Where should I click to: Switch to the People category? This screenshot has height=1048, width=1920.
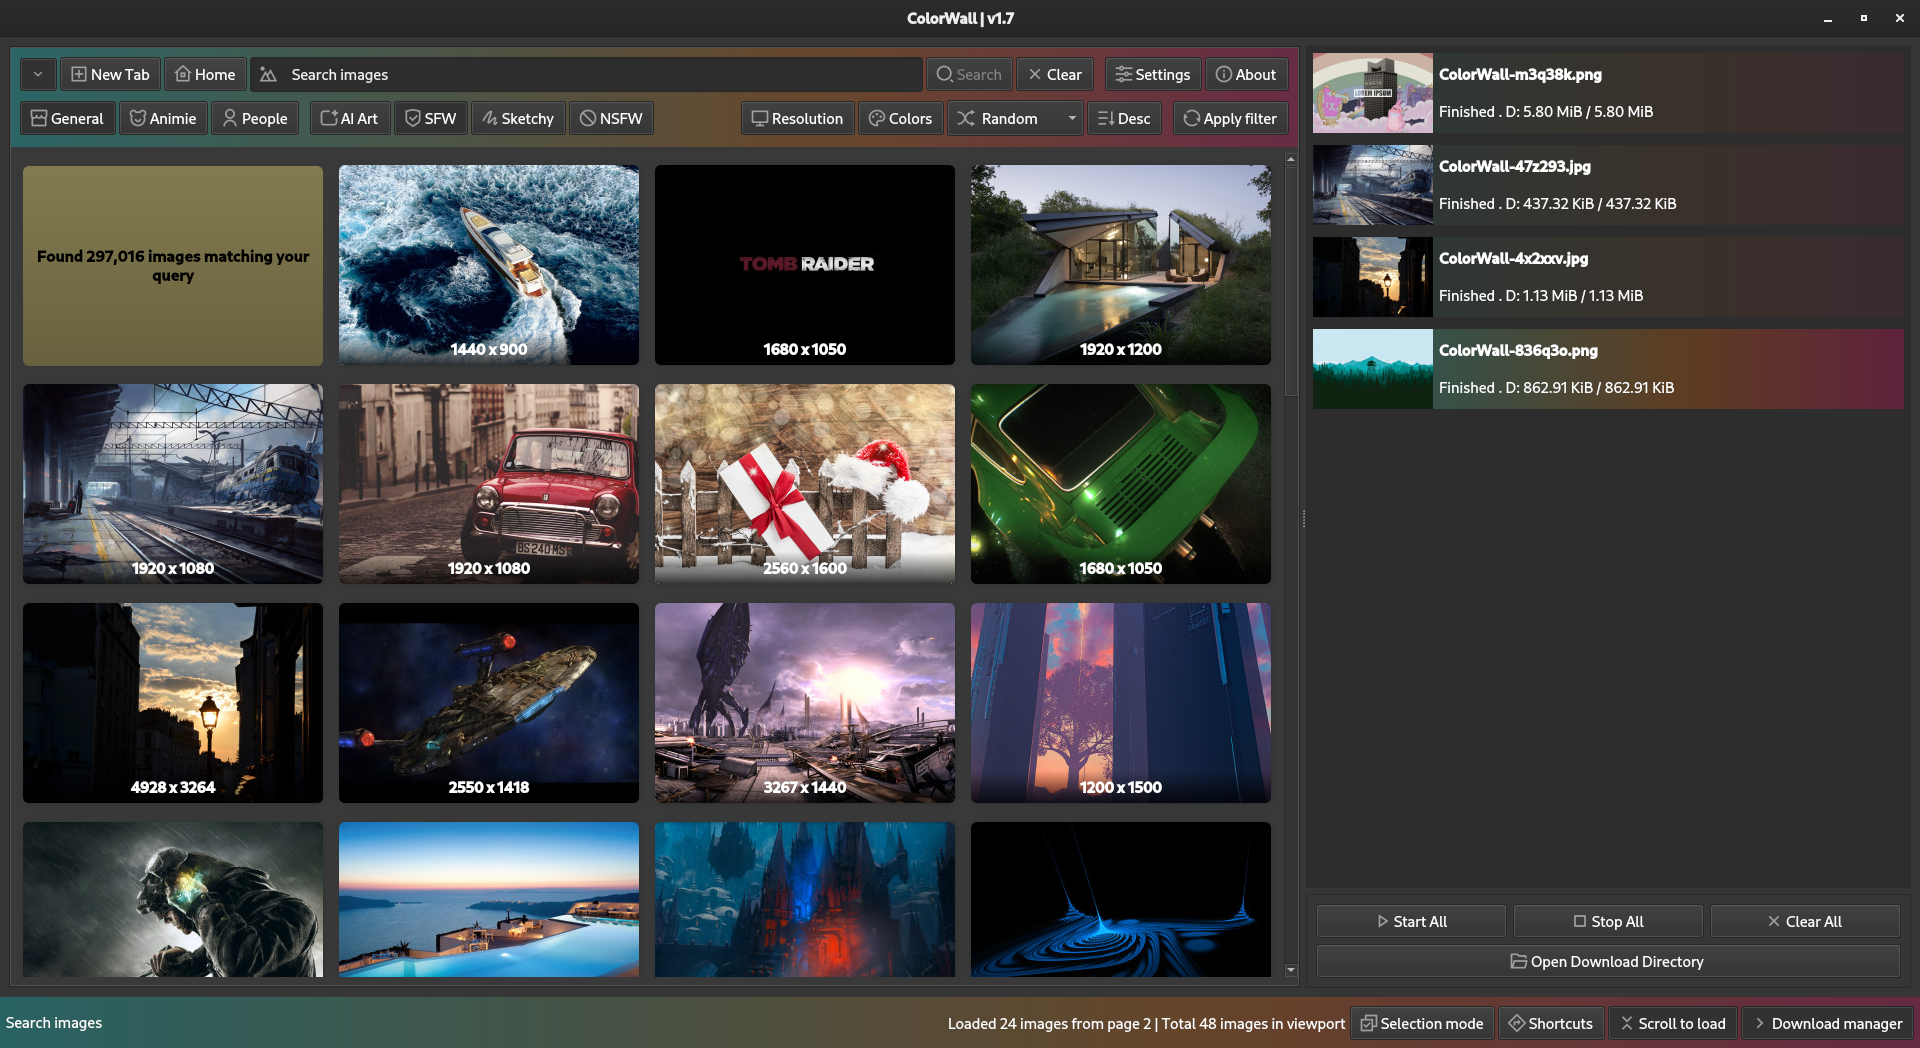[x=255, y=118]
